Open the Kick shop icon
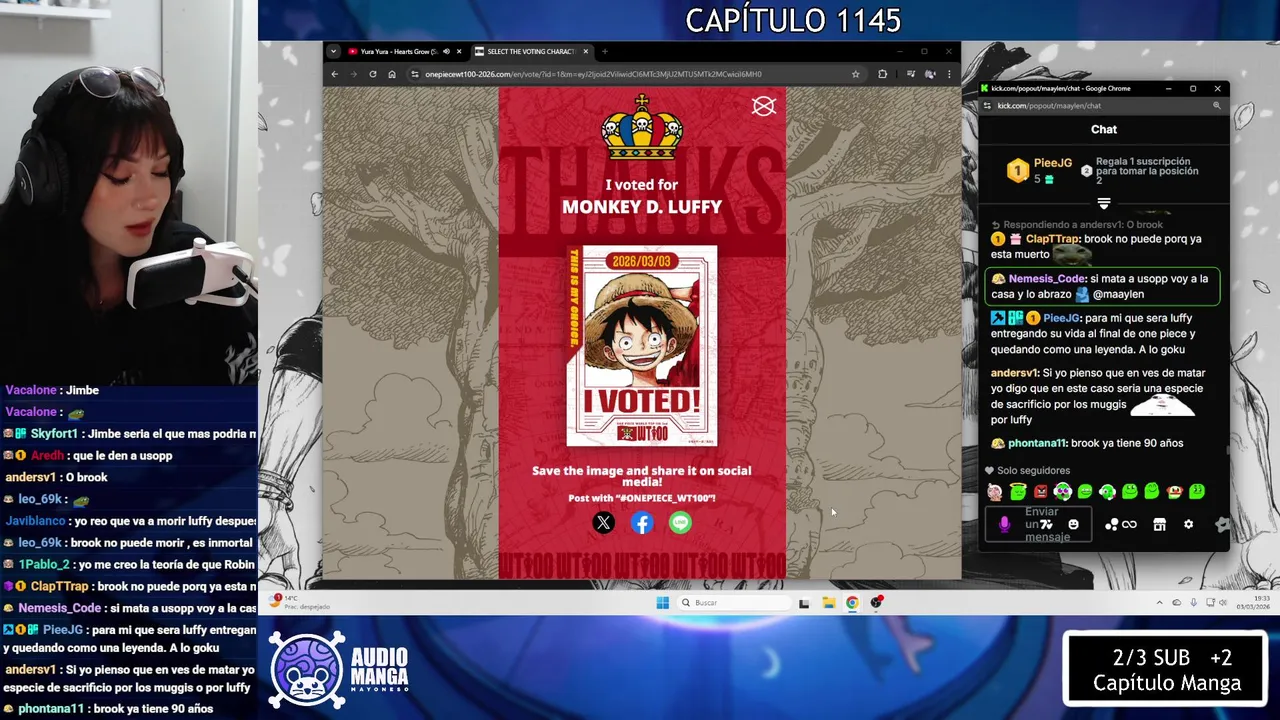 pos(1159,524)
